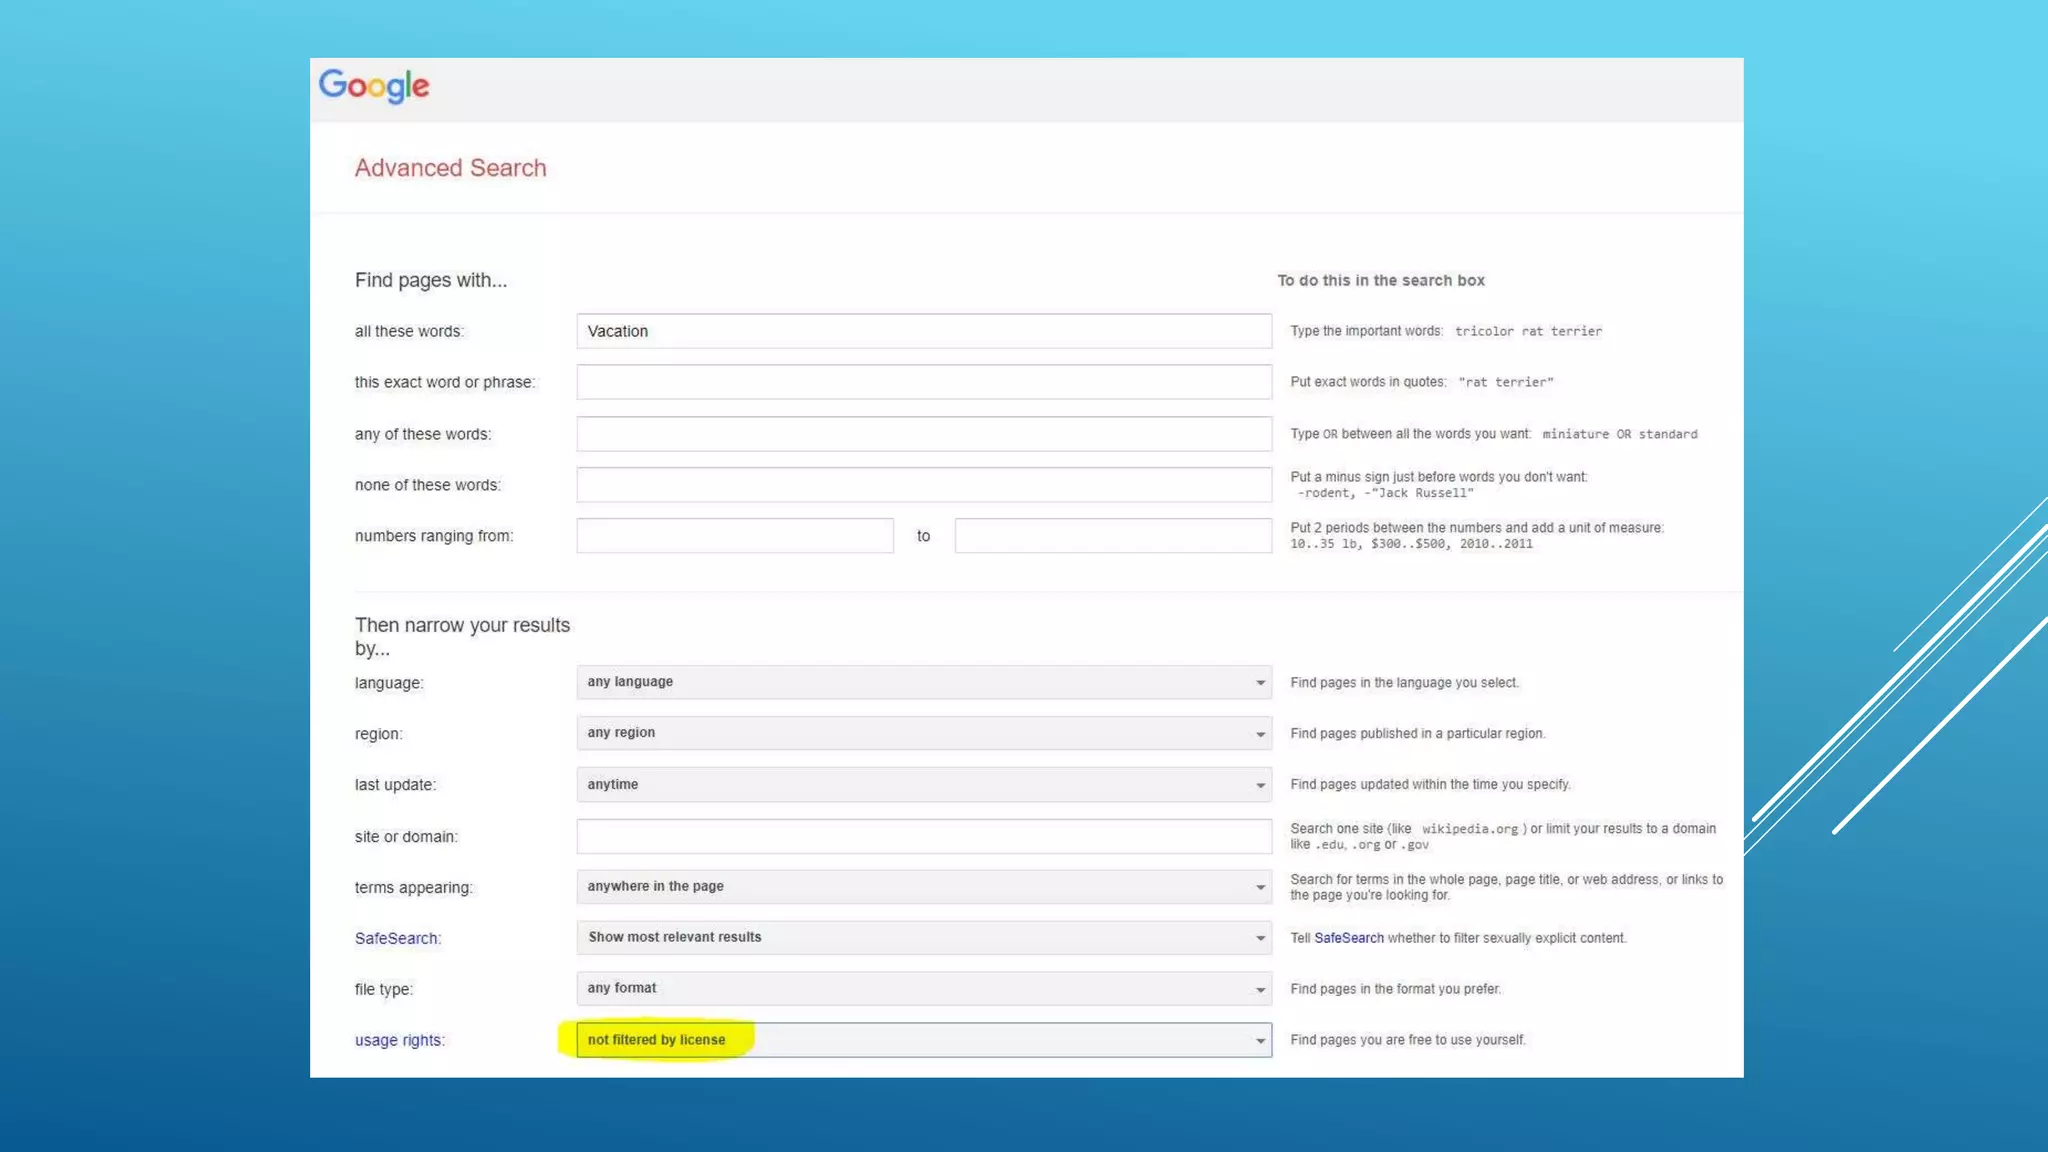Screen dimensions: 2048x1152
Task: Click the numbers ranging 'to' field
Action: pyautogui.click(x=1112, y=536)
